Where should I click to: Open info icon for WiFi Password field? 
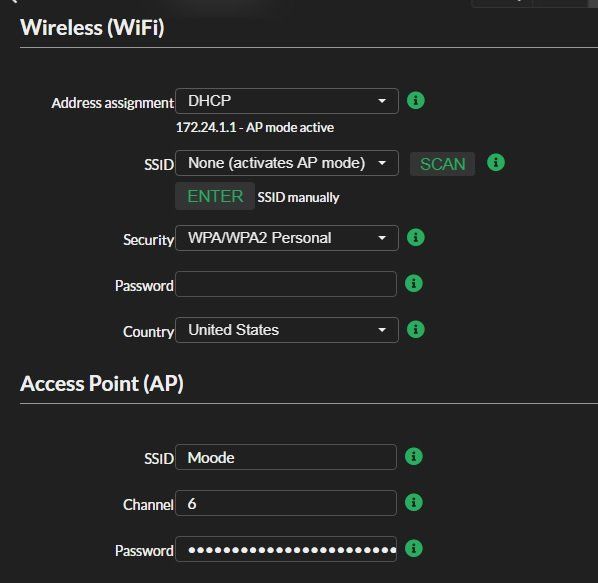(414, 283)
